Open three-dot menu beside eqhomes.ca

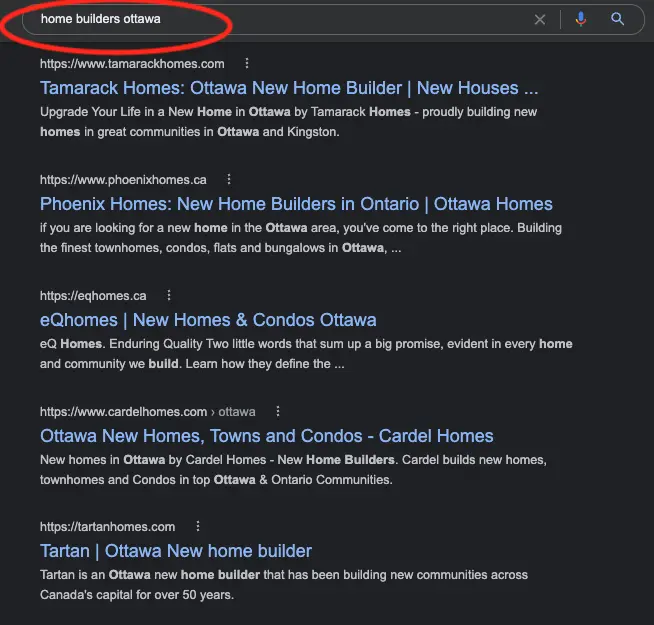(x=169, y=296)
